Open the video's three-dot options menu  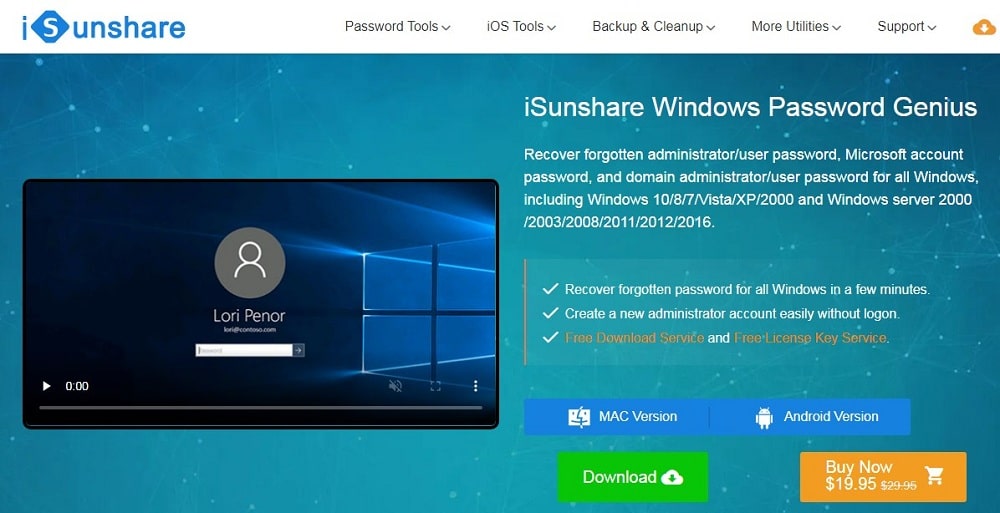coord(475,386)
